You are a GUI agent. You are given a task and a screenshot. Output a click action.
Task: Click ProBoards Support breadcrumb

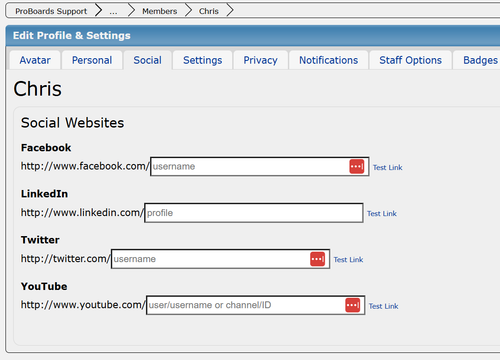[51, 11]
